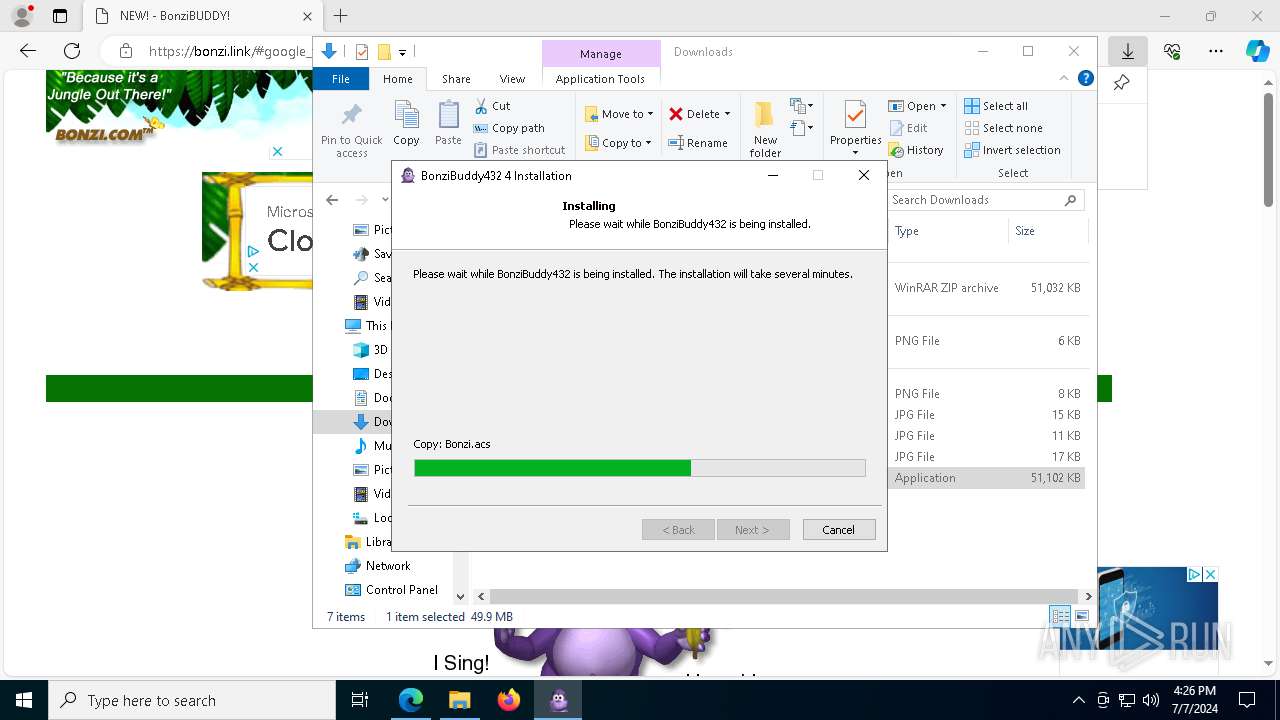Switch to the Share ribbon tab

pyautogui.click(x=456, y=79)
